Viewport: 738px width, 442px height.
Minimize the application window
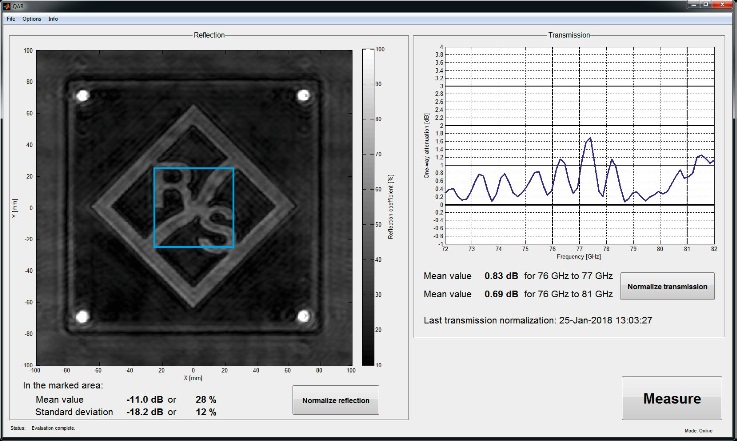coord(694,4)
